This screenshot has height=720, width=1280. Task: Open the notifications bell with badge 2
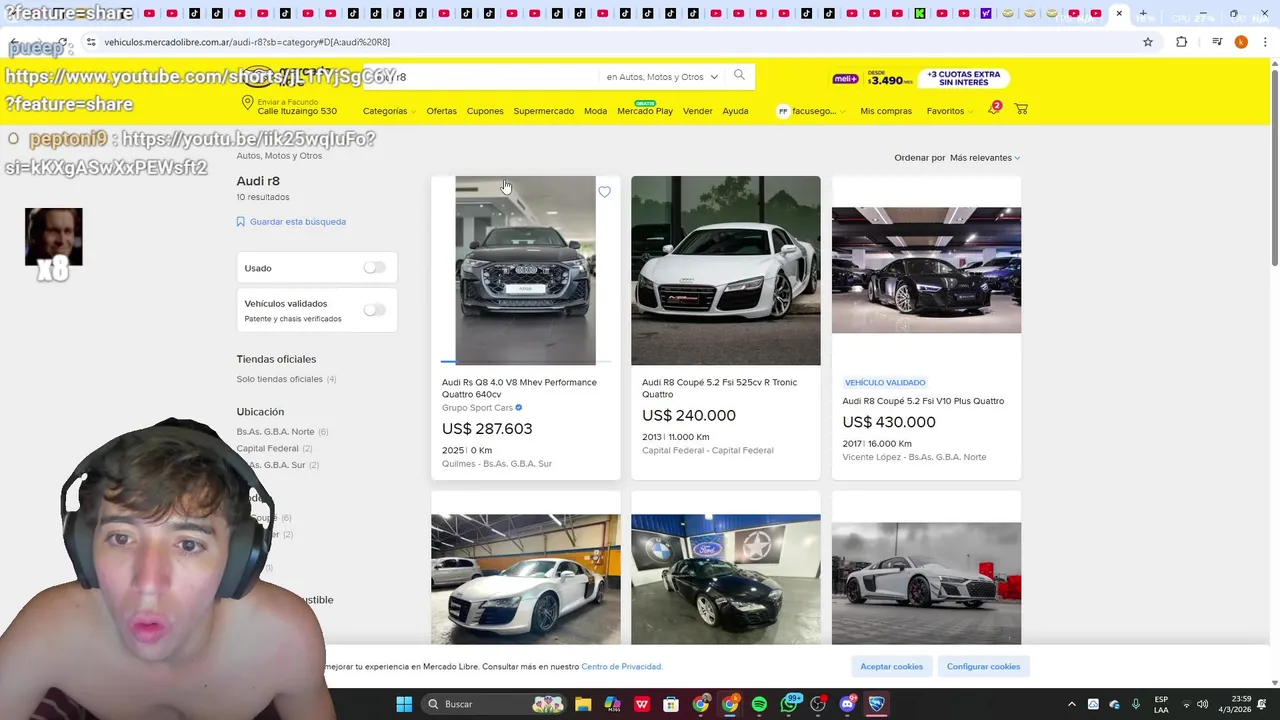coord(994,108)
